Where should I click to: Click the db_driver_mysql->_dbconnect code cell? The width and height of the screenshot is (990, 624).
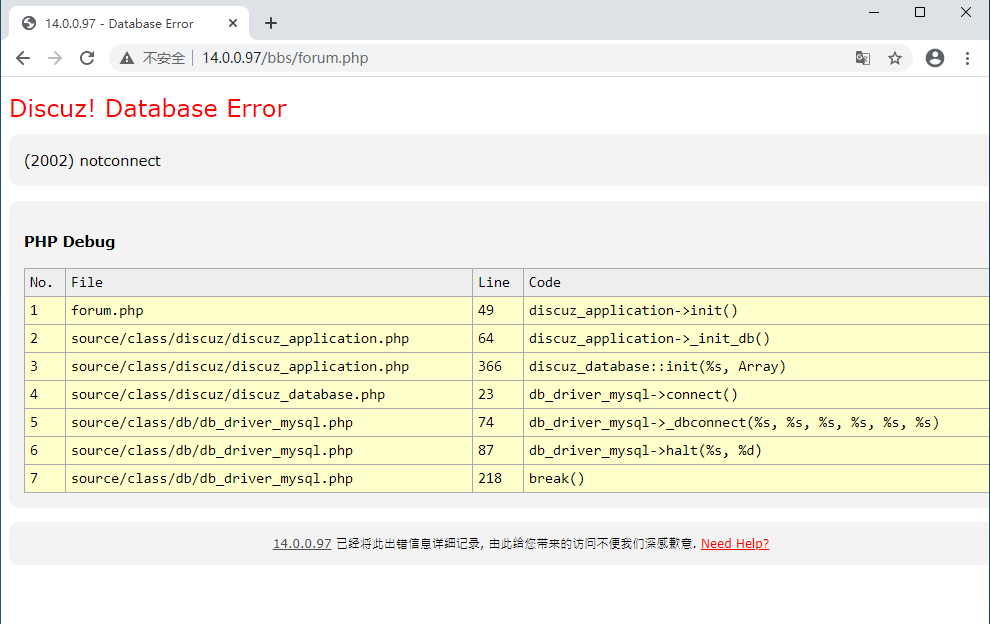756,423
